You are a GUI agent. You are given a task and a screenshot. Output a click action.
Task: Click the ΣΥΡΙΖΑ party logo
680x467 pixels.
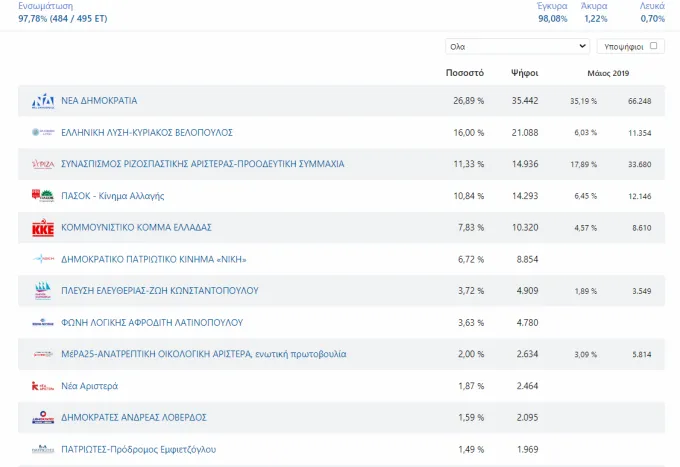43,164
